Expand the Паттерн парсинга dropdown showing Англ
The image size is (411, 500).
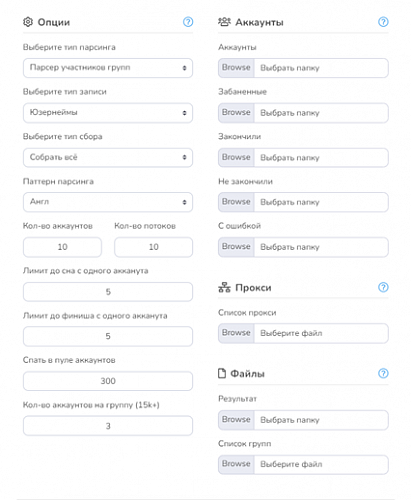(108, 202)
